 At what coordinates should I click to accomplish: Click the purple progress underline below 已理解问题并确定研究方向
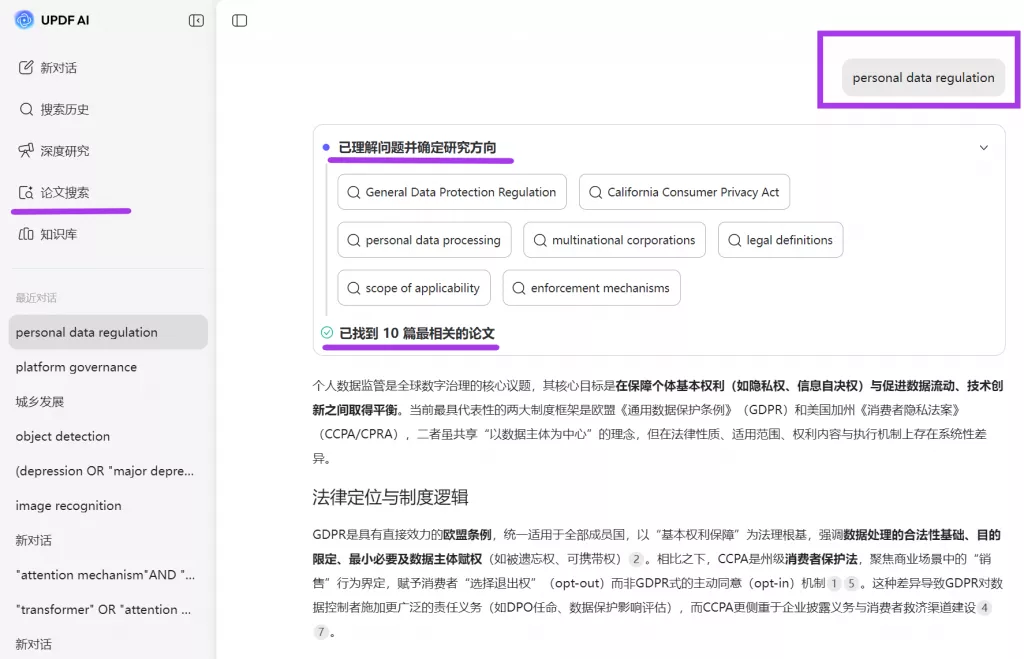click(420, 159)
